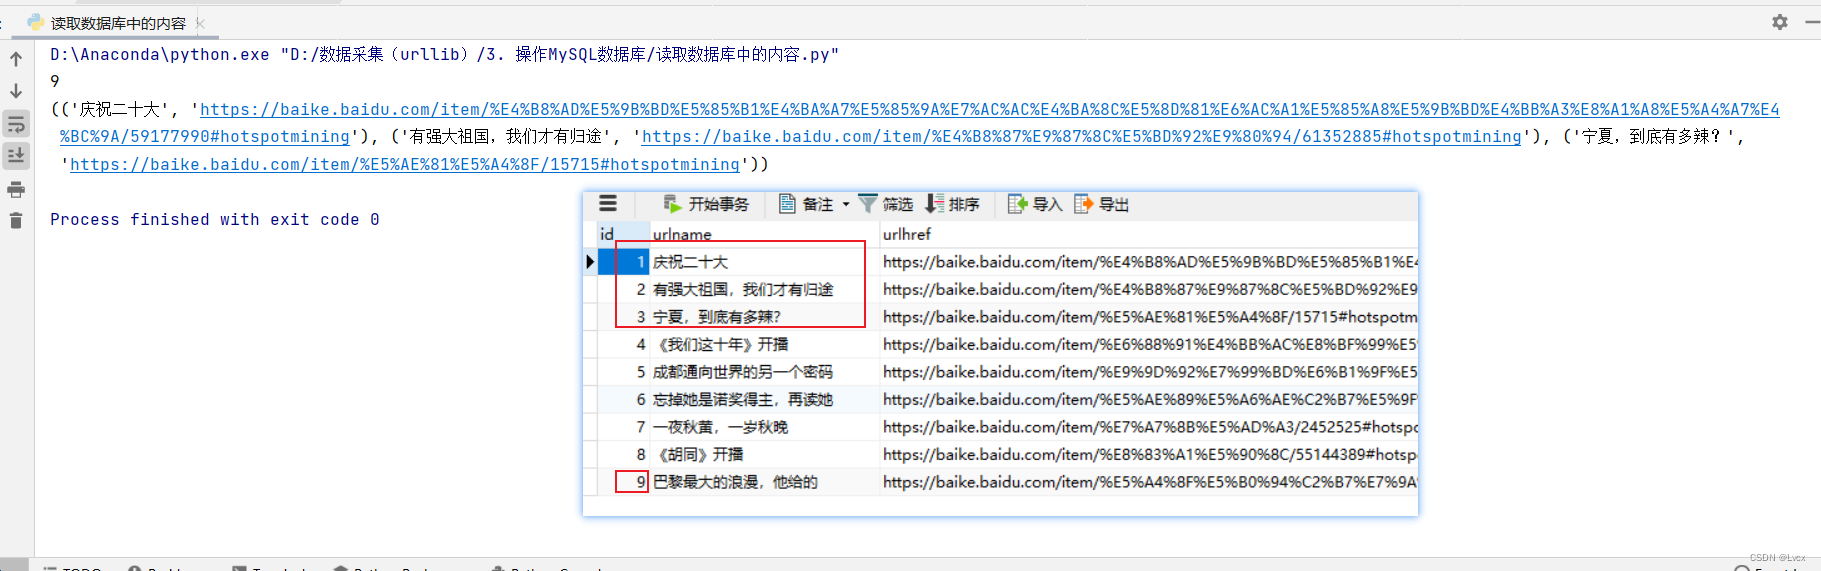
Task: Click the current row indicator arrow
Action: pyautogui.click(x=590, y=262)
